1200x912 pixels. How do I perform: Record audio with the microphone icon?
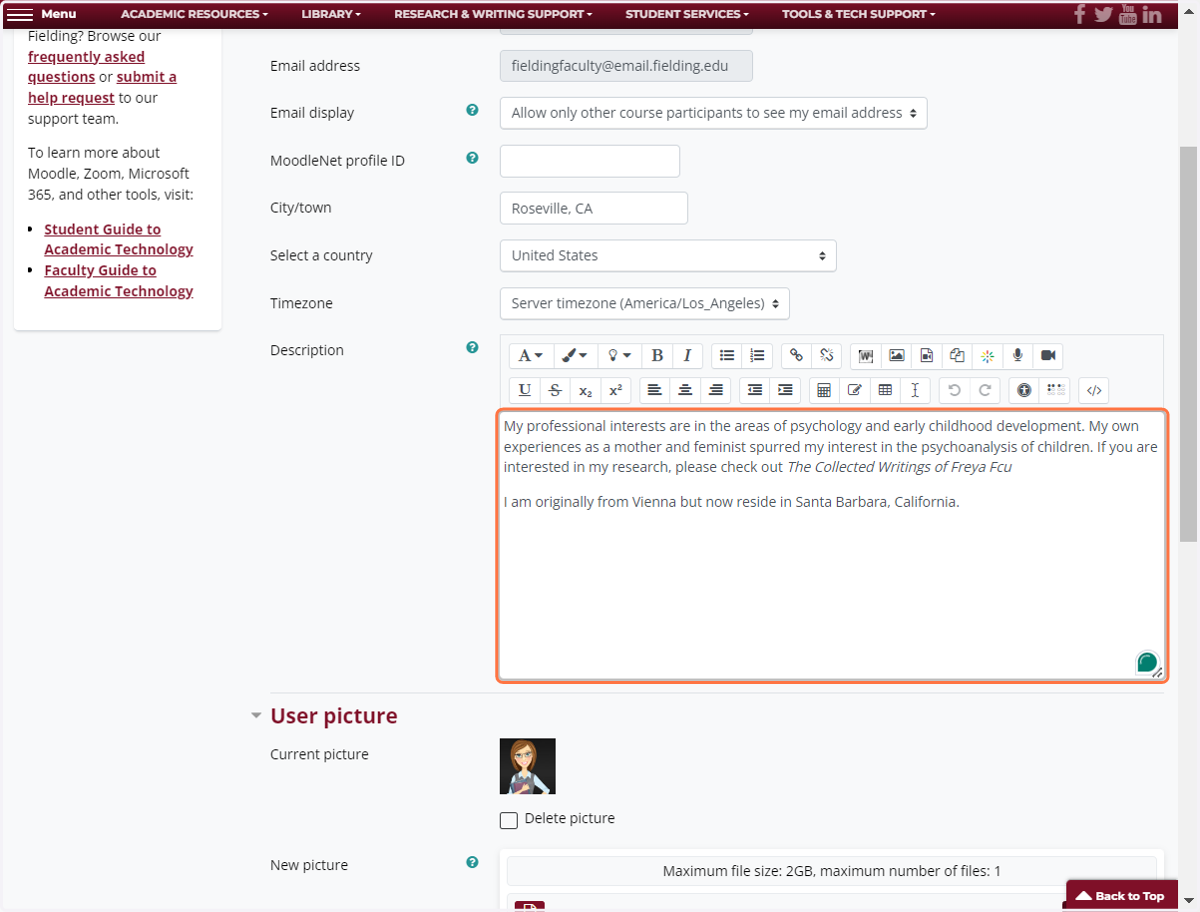pyautogui.click(x=1018, y=356)
